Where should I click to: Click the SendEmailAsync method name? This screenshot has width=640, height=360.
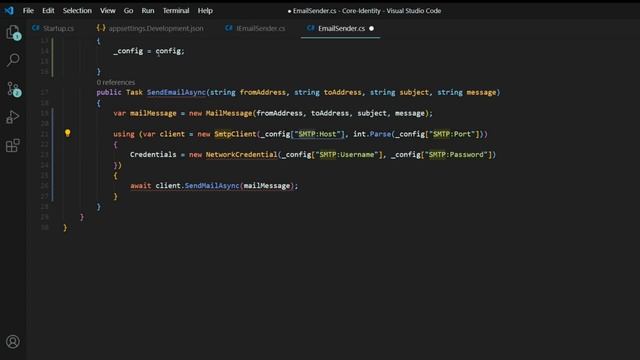coord(176,92)
